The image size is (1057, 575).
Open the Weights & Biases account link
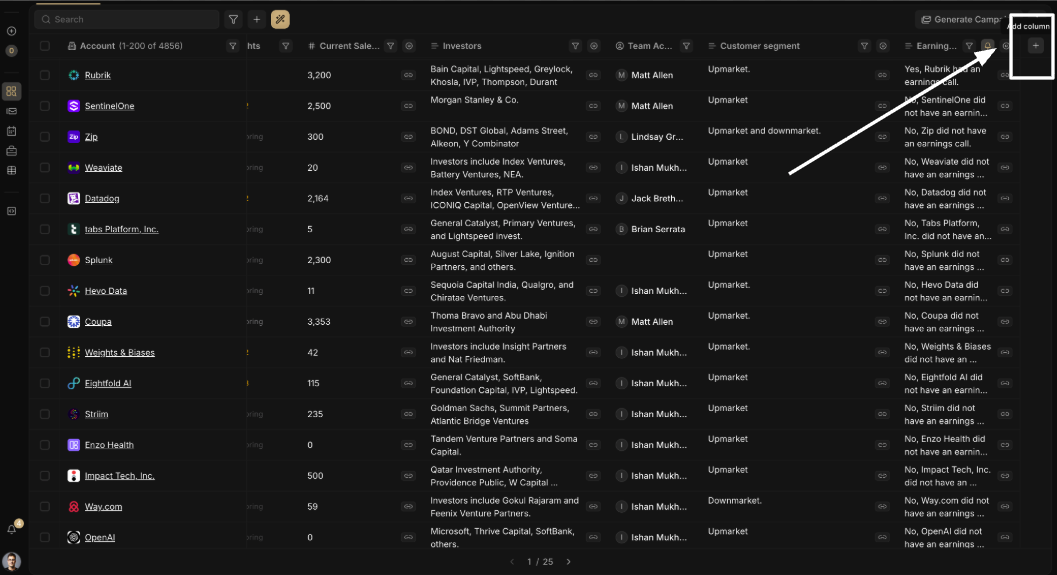click(x=119, y=353)
